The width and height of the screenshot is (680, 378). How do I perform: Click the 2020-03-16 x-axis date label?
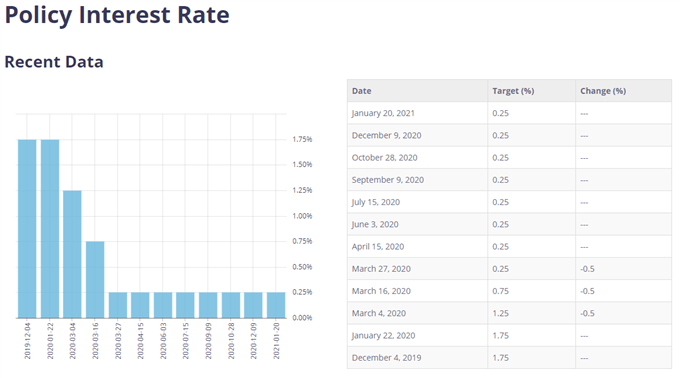[95, 341]
